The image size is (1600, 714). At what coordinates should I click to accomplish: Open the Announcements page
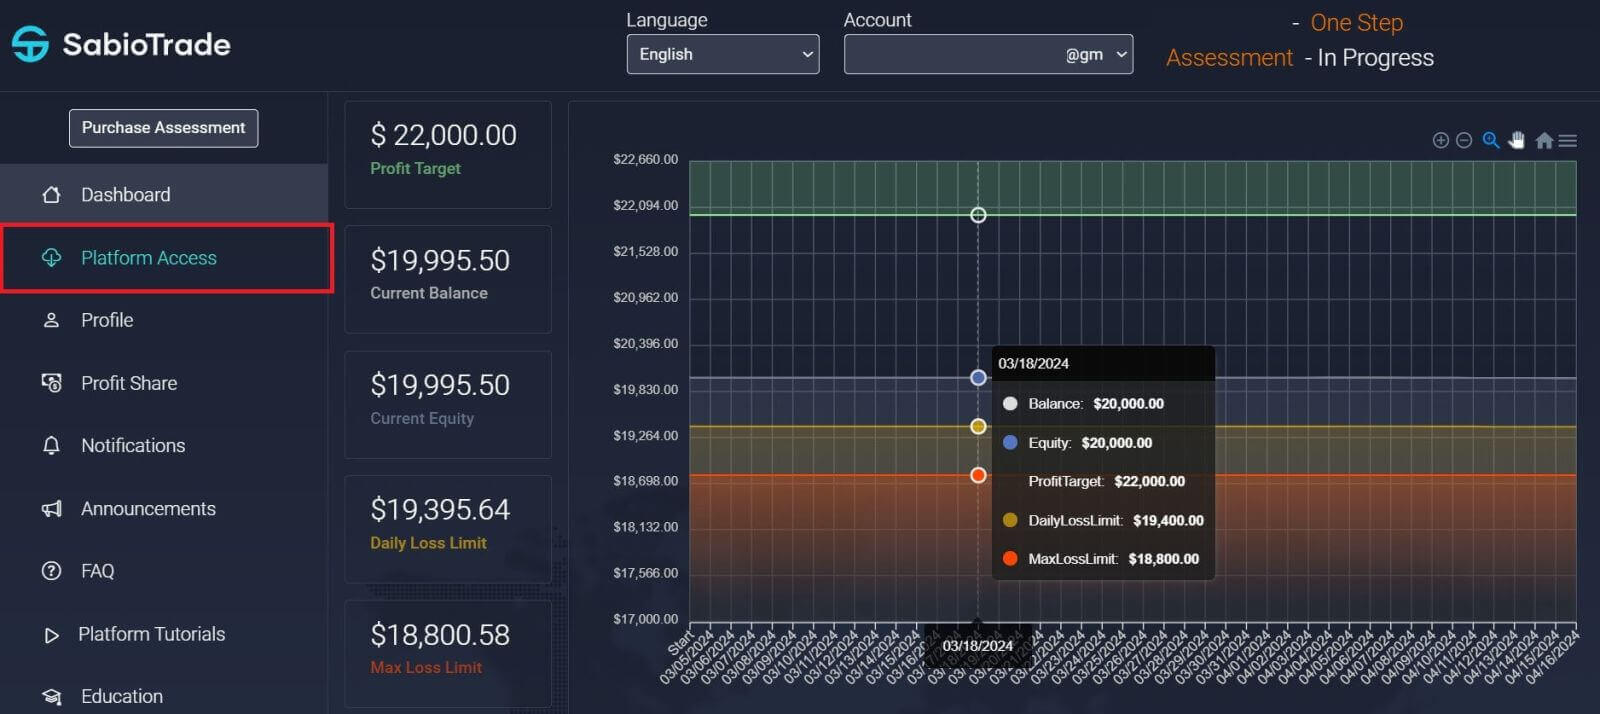click(x=147, y=509)
